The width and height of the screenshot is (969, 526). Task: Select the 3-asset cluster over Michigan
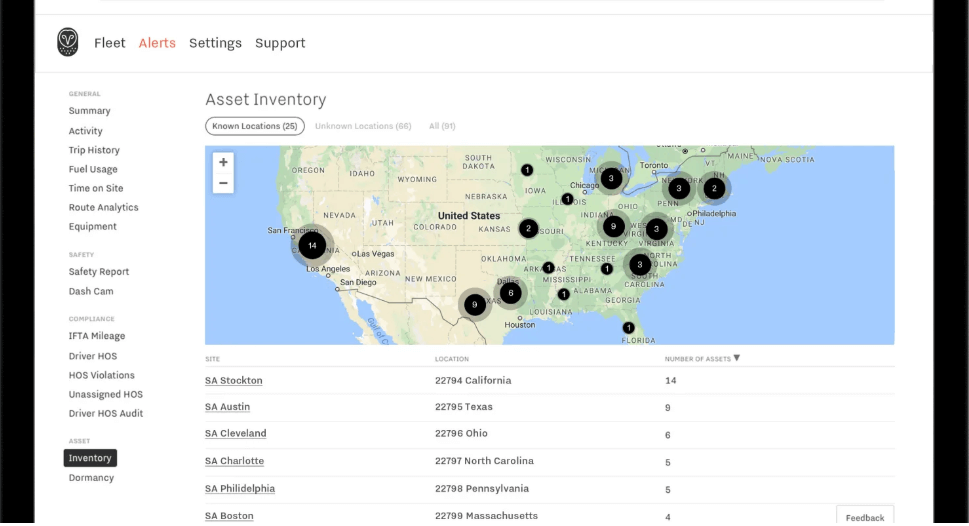click(611, 179)
